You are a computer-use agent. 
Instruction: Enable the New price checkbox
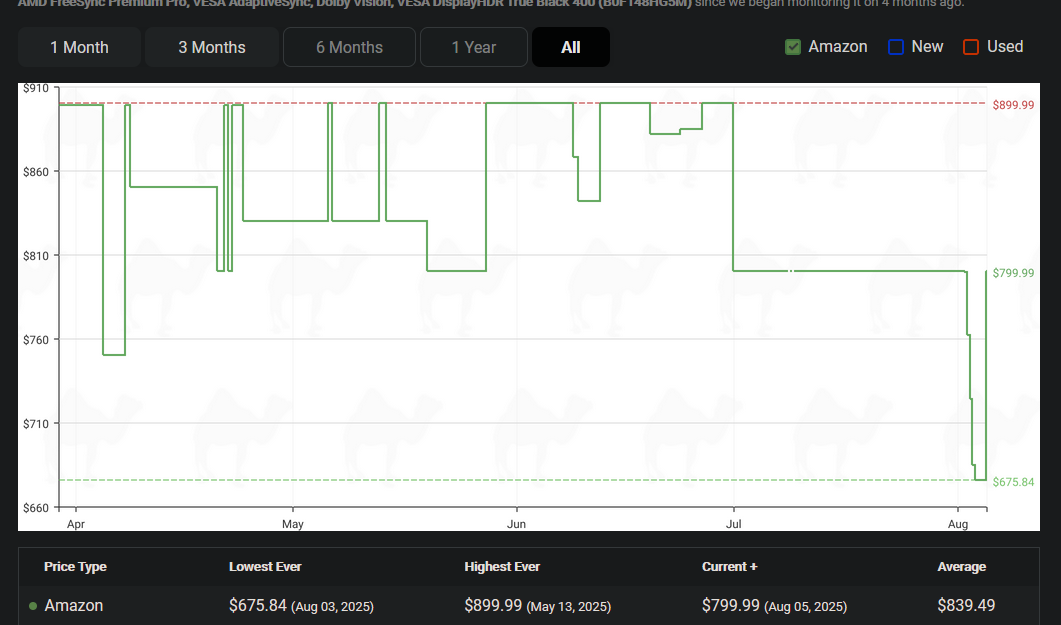pyautogui.click(x=896, y=47)
